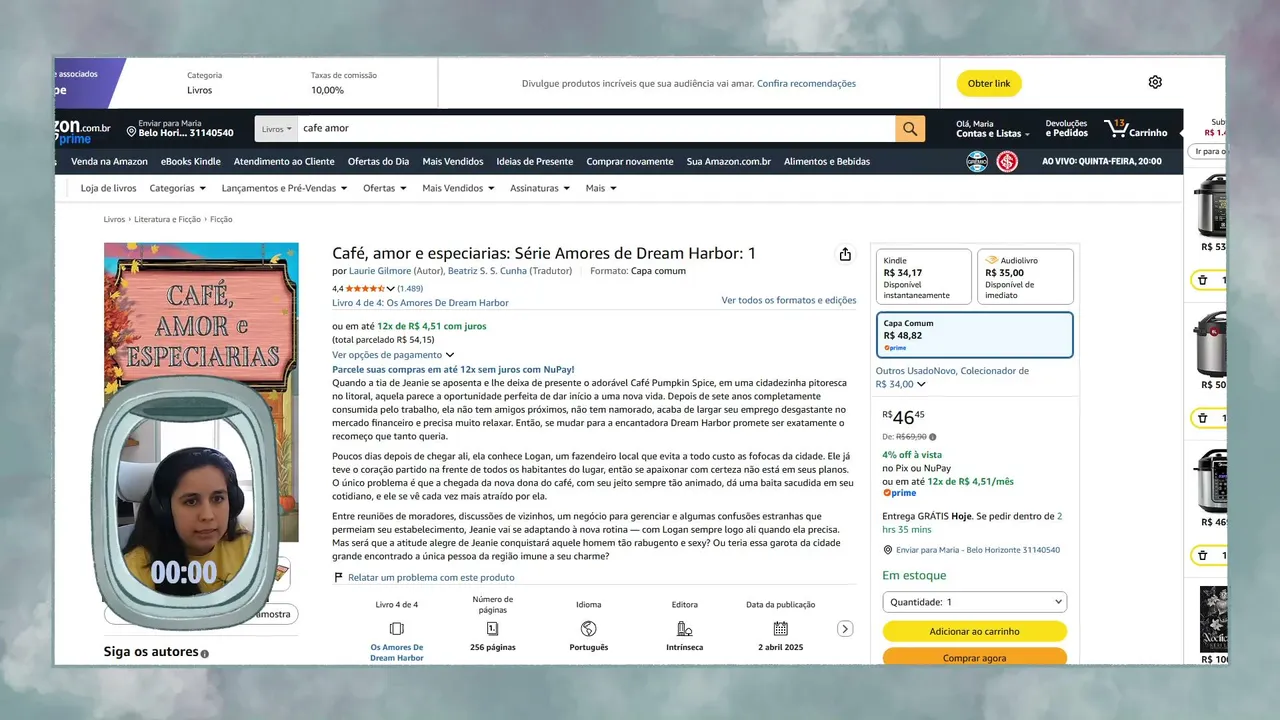Open Ideias de Presente
This screenshot has height=720, width=1280.
point(535,161)
